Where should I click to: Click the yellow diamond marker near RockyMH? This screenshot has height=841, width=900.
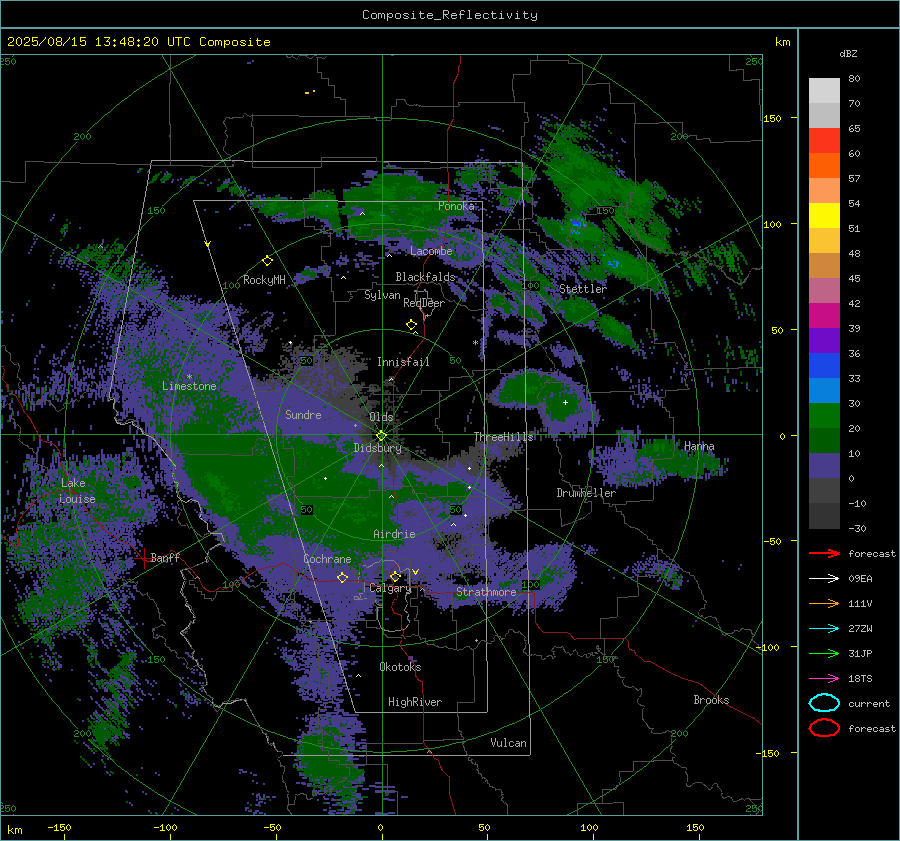[x=267, y=261]
